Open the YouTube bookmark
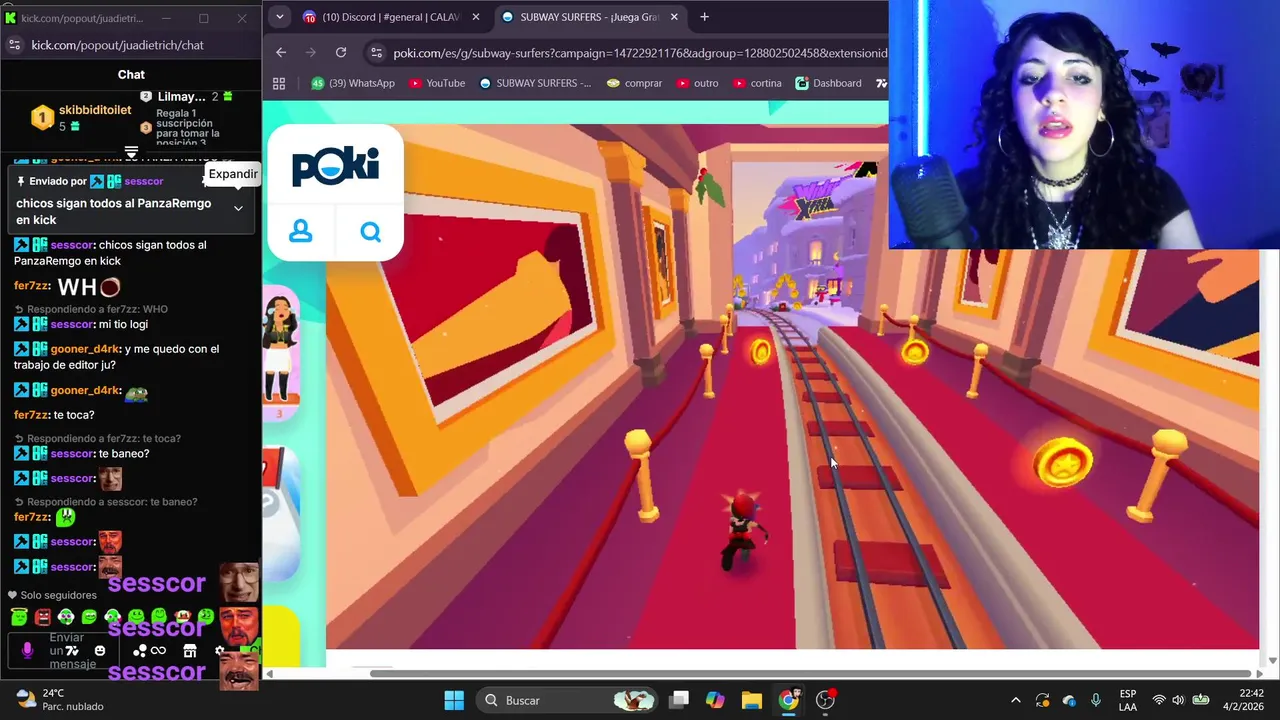This screenshot has width=1280, height=720. click(436, 83)
